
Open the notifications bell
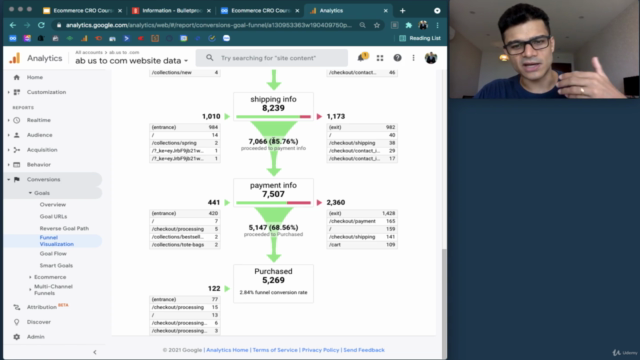tap(362, 58)
